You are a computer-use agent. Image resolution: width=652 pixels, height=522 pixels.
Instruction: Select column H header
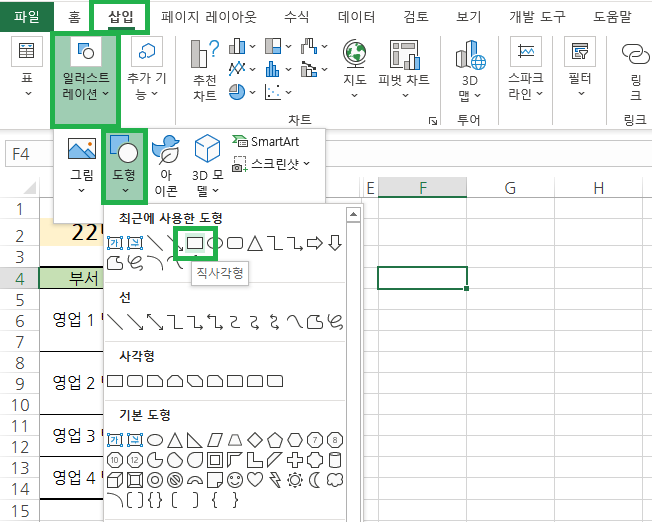[598, 188]
